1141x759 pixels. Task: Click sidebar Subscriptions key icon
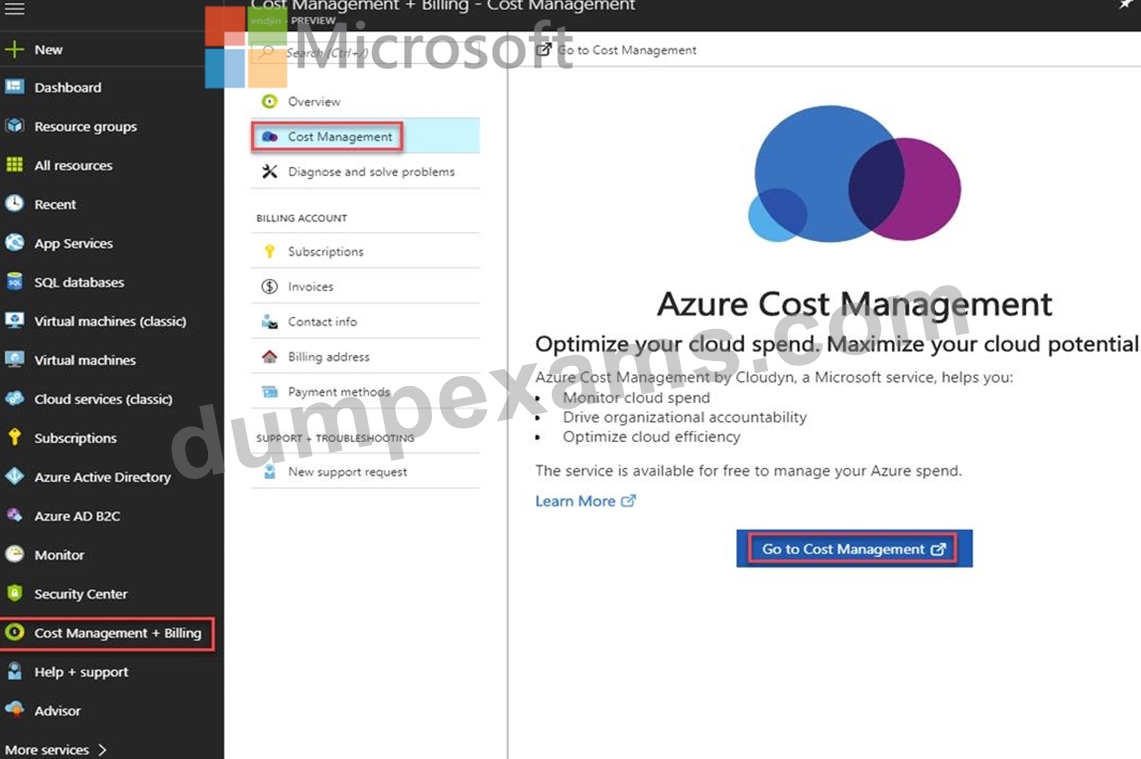15,437
